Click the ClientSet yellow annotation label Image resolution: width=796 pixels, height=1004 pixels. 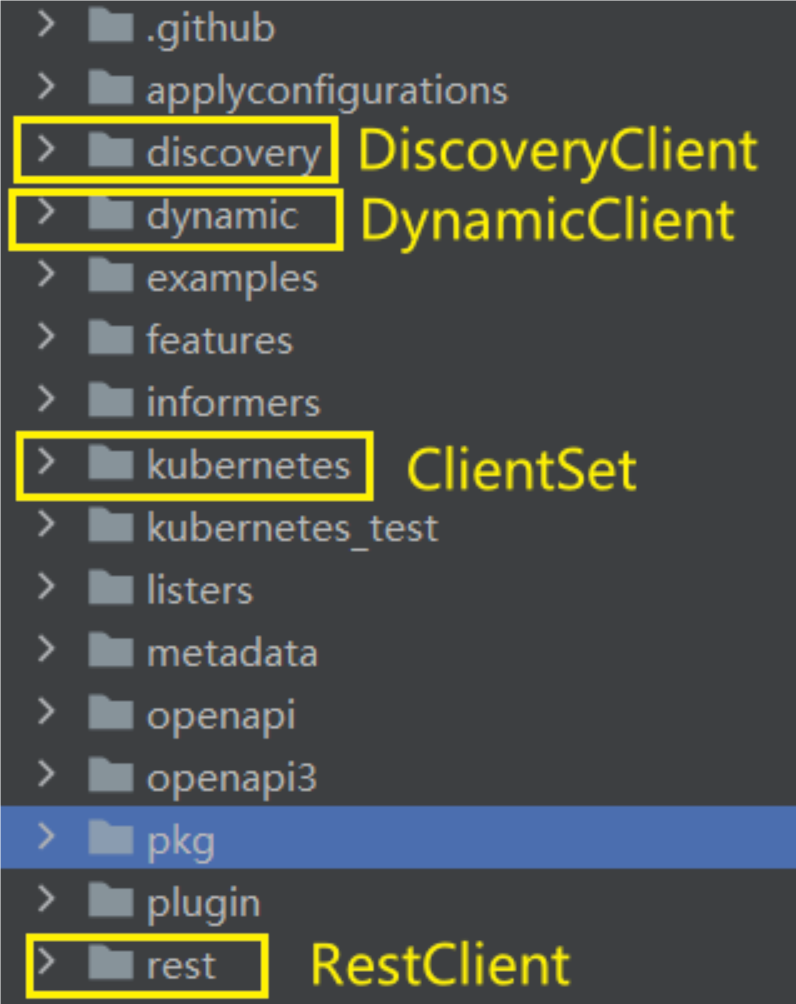tap(521, 470)
